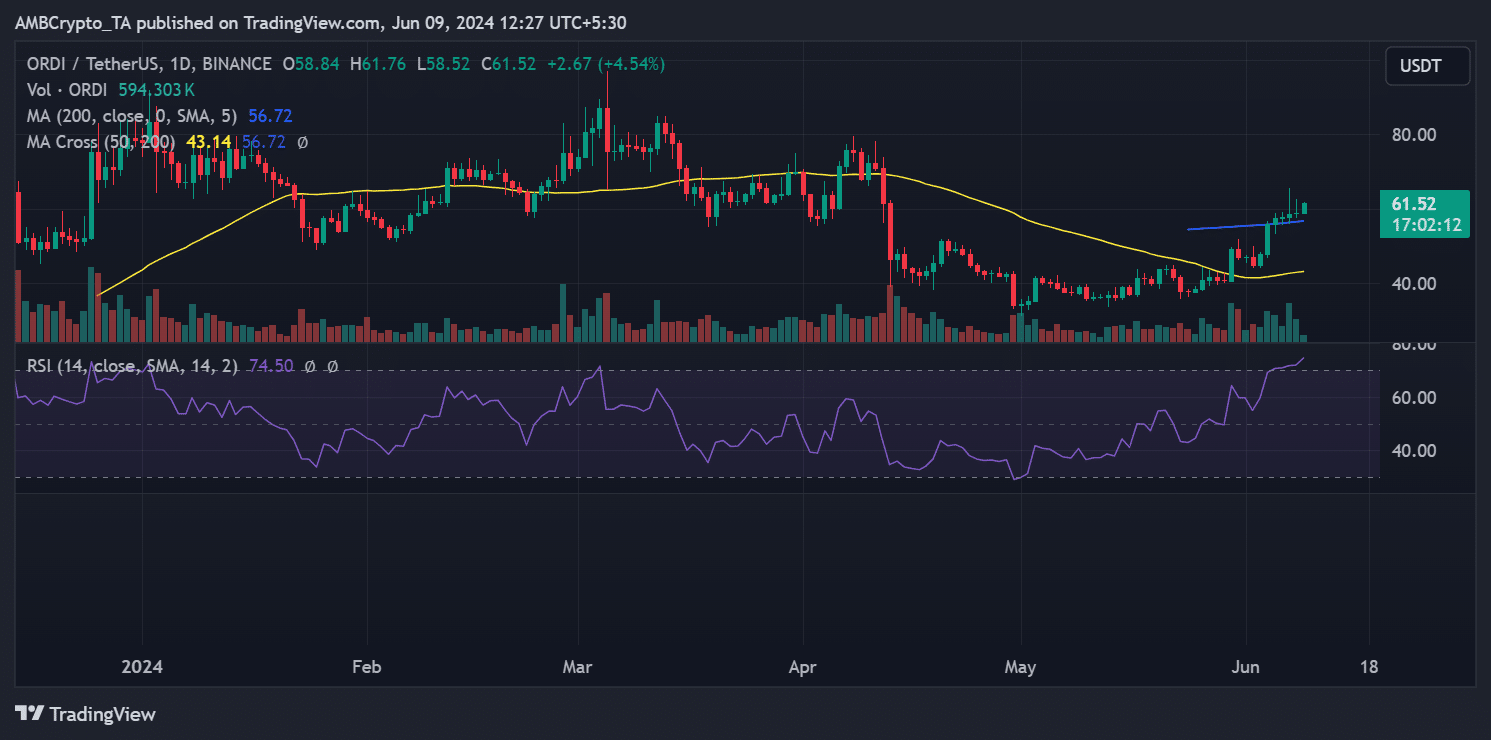
Task: Select the RSI (14, close, SMA, 14, 2) legend
Action: click(132, 366)
